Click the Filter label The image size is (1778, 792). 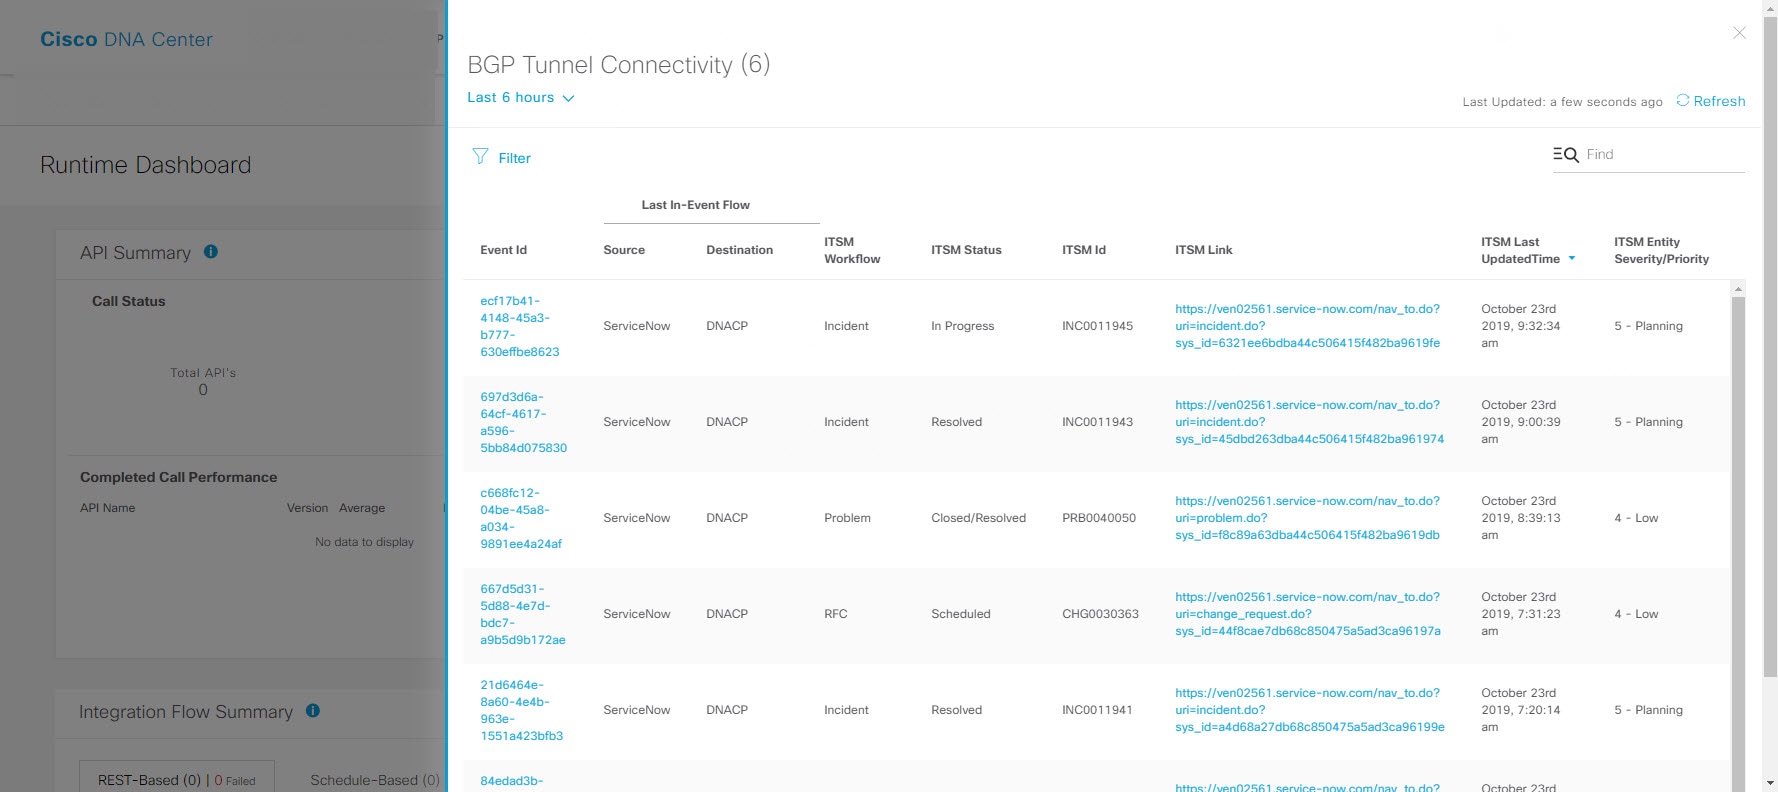click(x=514, y=158)
